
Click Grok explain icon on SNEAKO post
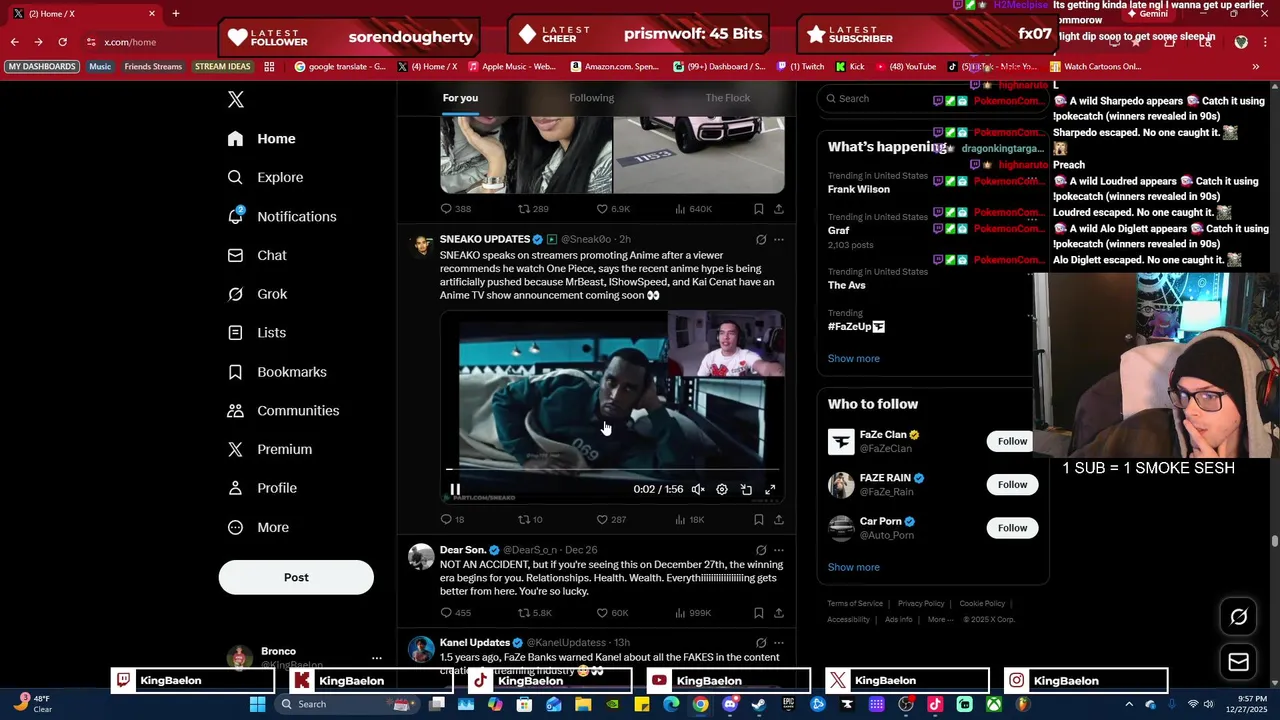tap(761, 240)
